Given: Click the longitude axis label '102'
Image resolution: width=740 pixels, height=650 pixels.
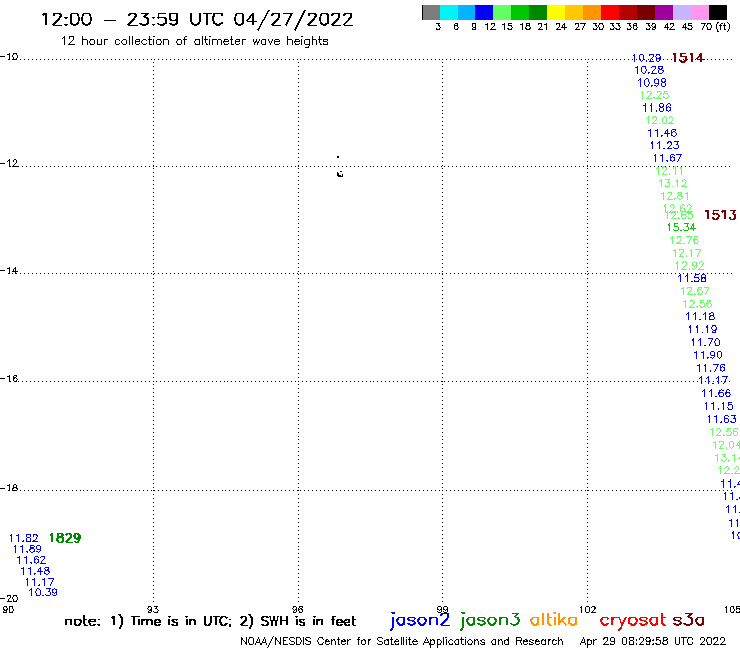Looking at the screenshot, I should tap(588, 609).
